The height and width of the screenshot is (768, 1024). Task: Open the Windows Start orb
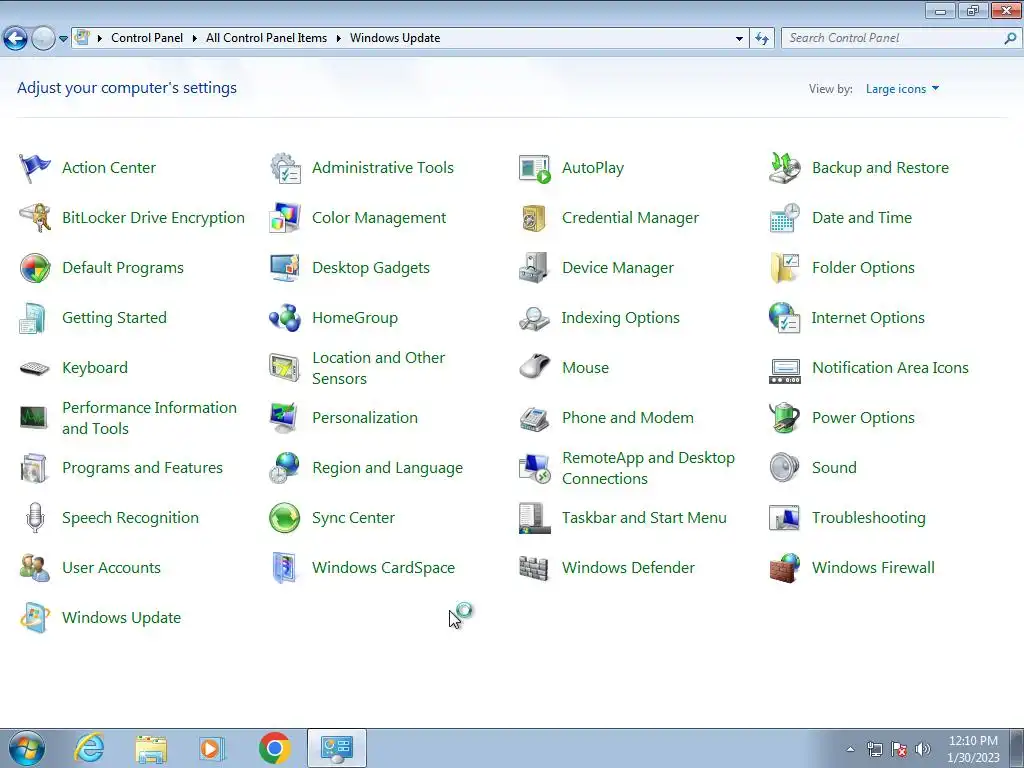(x=26, y=748)
